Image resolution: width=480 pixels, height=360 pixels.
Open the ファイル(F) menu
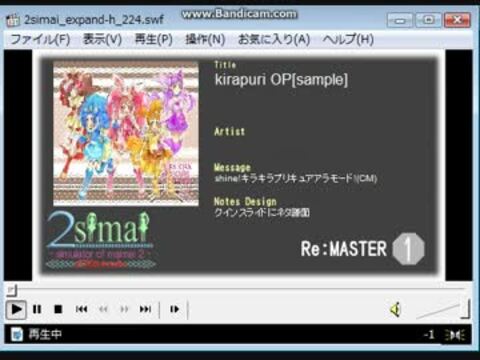(x=40, y=39)
